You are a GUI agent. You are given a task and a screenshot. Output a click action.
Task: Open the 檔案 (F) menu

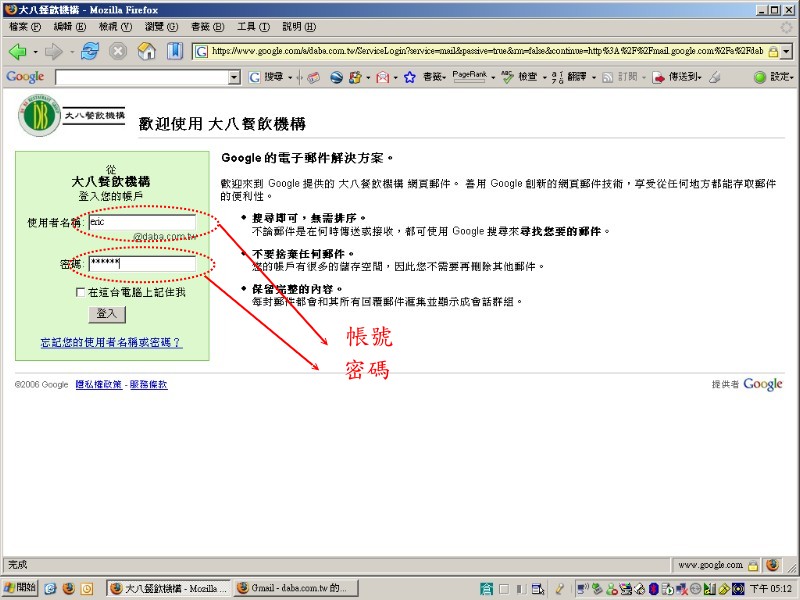24,27
